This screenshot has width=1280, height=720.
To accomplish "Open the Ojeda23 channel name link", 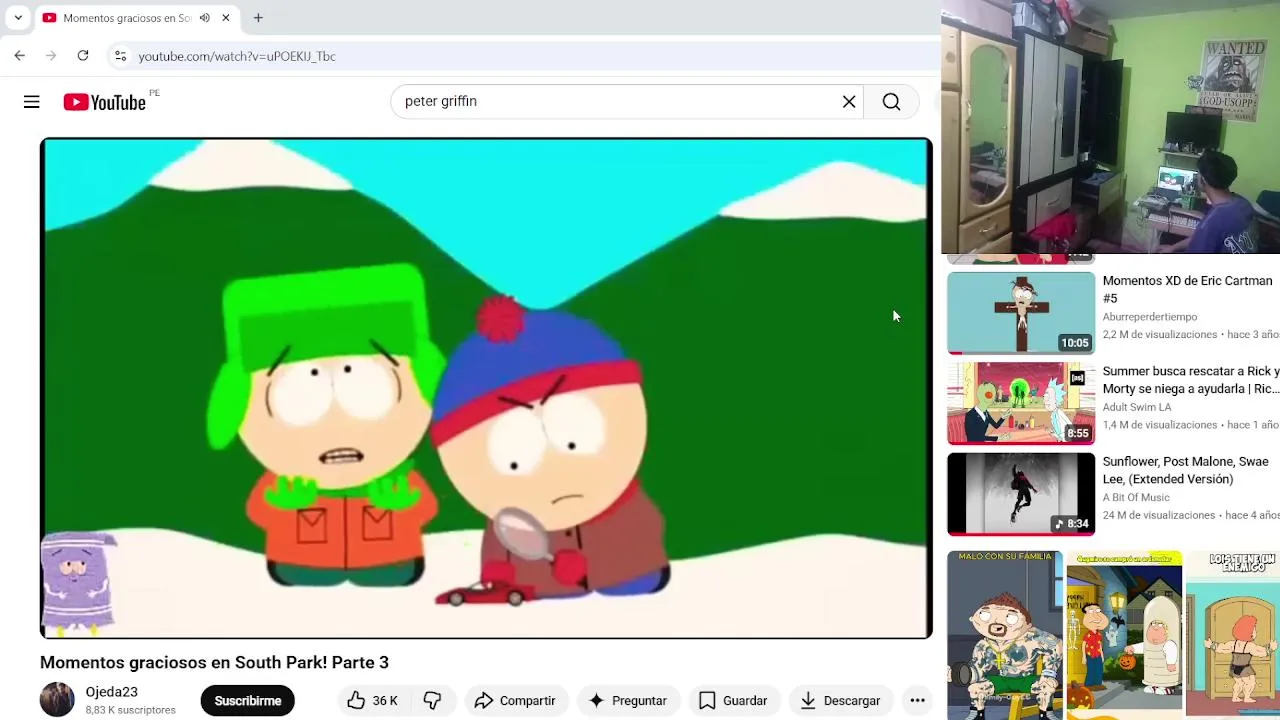I will tap(111, 692).
